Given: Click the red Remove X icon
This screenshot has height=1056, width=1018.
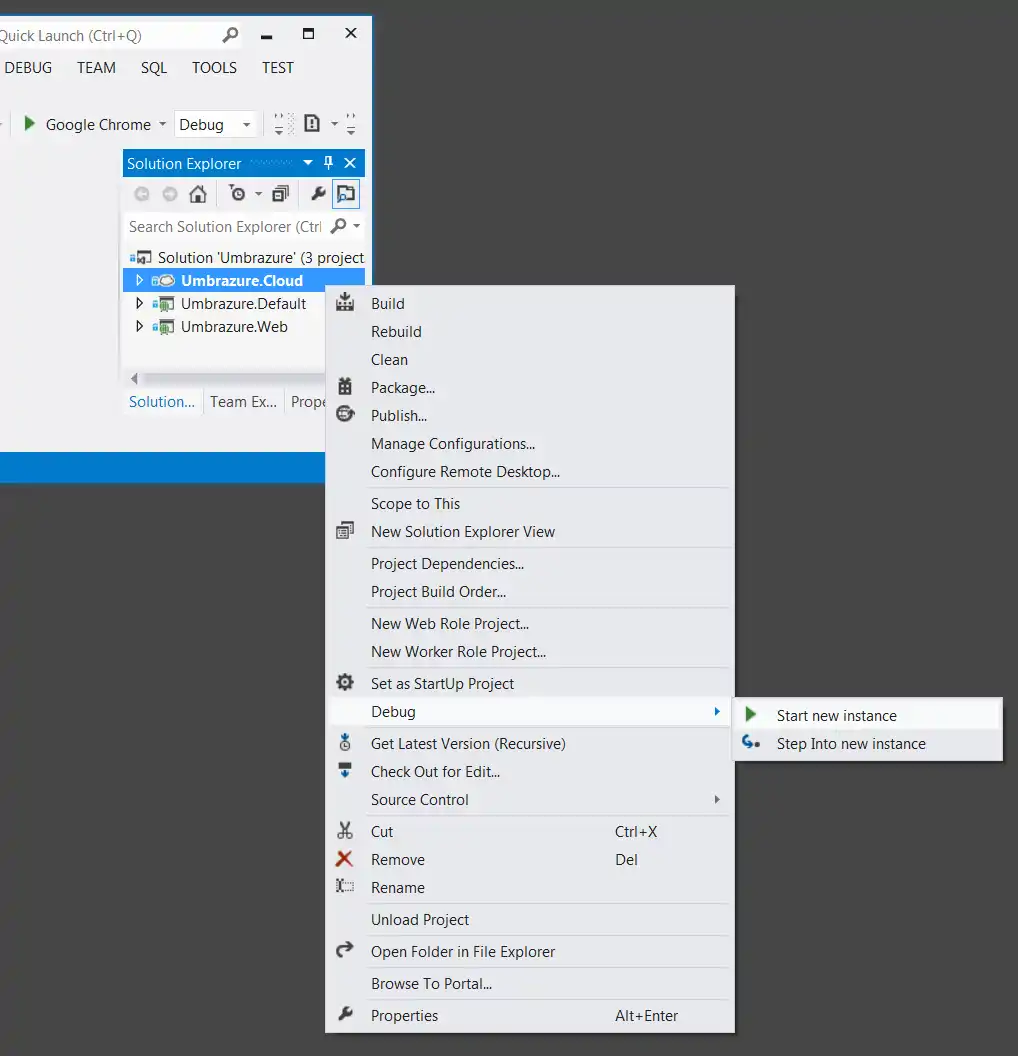Looking at the screenshot, I should click(344, 859).
